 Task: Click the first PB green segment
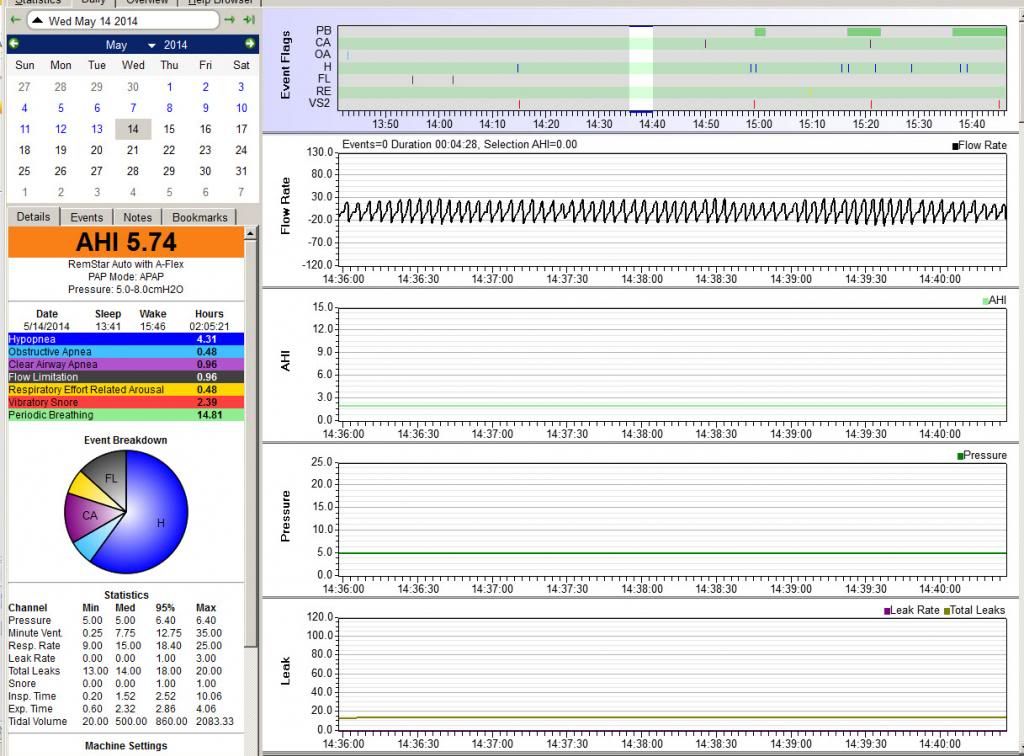(x=760, y=31)
